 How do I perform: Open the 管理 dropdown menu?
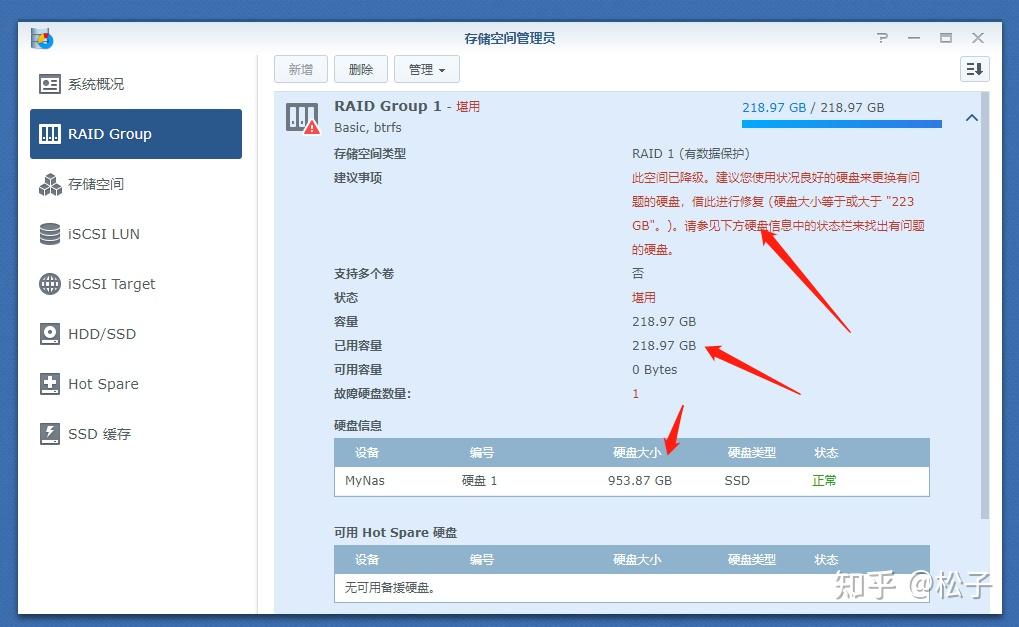pyautogui.click(x=427, y=69)
